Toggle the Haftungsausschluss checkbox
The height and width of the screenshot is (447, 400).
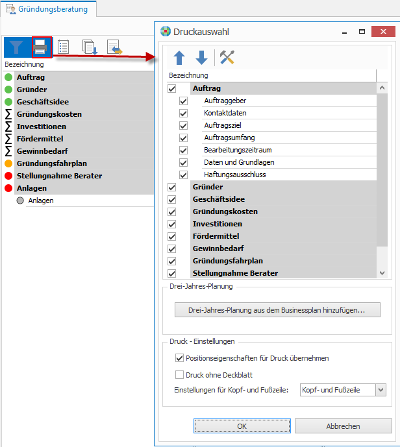(x=183, y=175)
